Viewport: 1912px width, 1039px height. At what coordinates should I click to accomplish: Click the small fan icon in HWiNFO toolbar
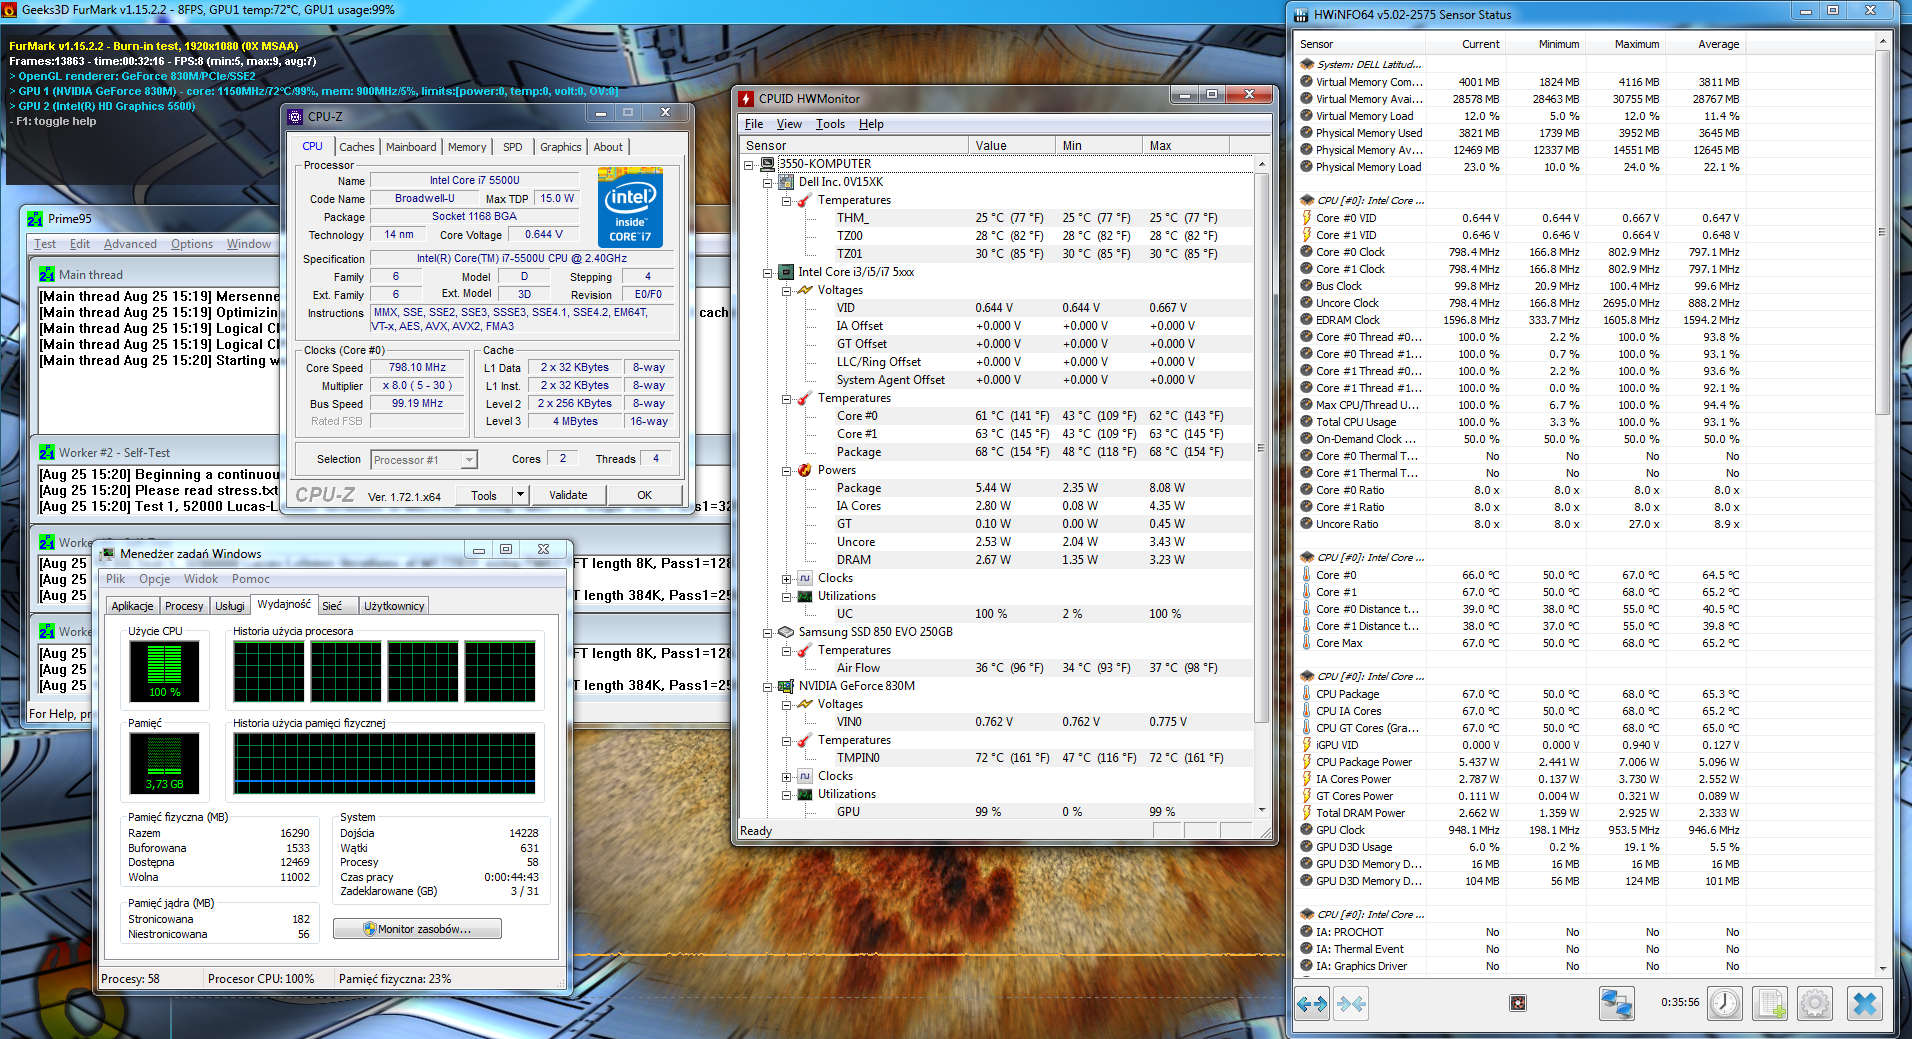[x=1518, y=1003]
